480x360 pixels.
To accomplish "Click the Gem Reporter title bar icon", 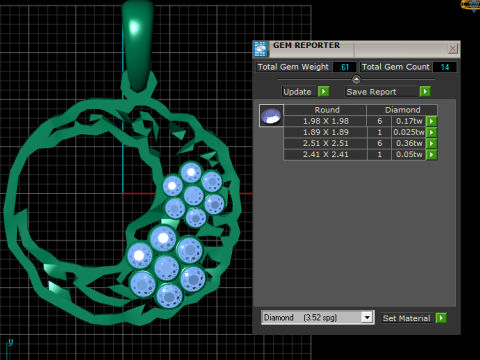I will tap(260, 49).
